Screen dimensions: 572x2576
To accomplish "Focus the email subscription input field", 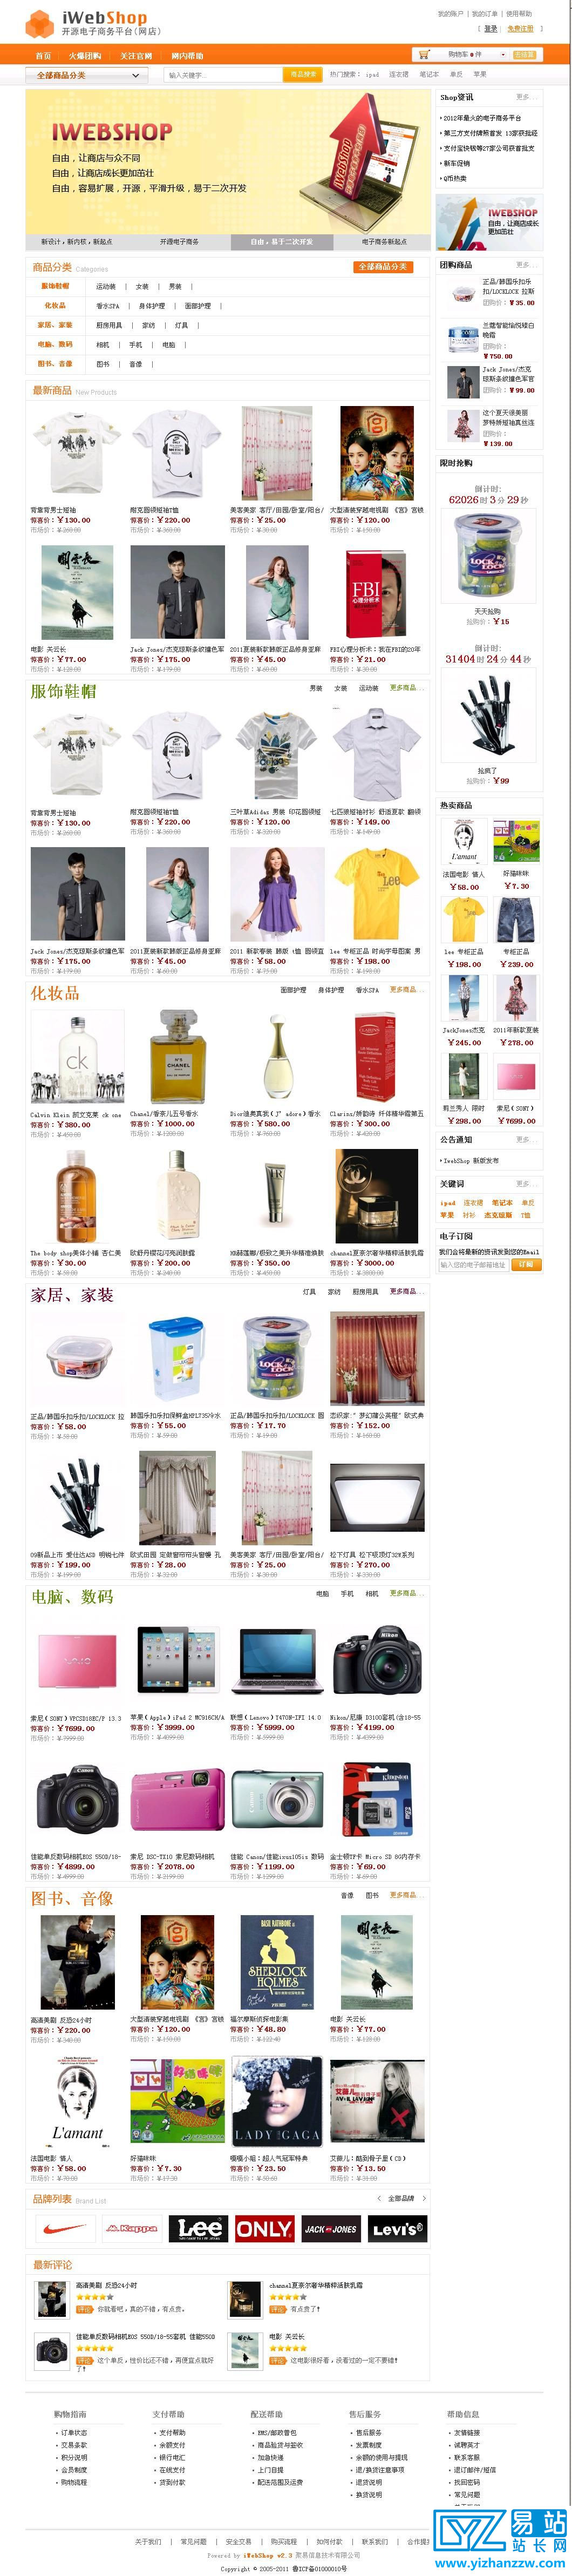I will pyautogui.click(x=474, y=1264).
